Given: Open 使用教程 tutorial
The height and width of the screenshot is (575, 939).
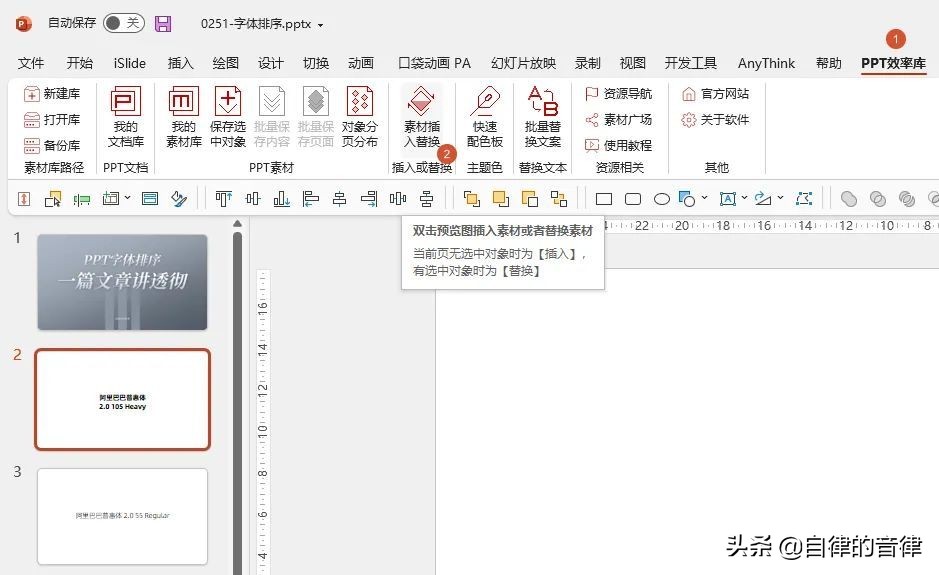Looking at the screenshot, I should click(x=619, y=145).
